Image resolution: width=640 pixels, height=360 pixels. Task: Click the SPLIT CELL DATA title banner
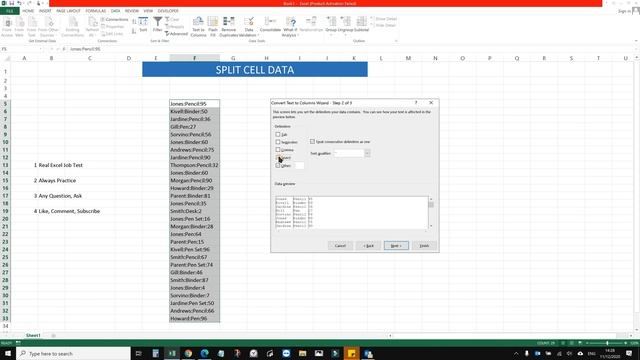(255, 69)
